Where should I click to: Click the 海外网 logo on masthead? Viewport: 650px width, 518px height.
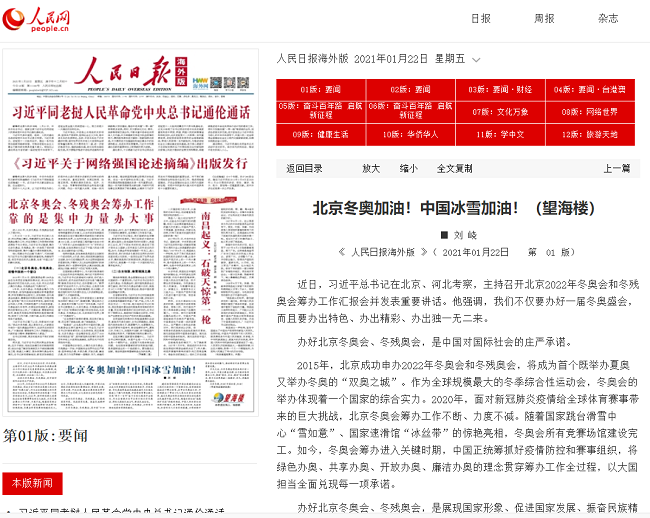[200, 82]
